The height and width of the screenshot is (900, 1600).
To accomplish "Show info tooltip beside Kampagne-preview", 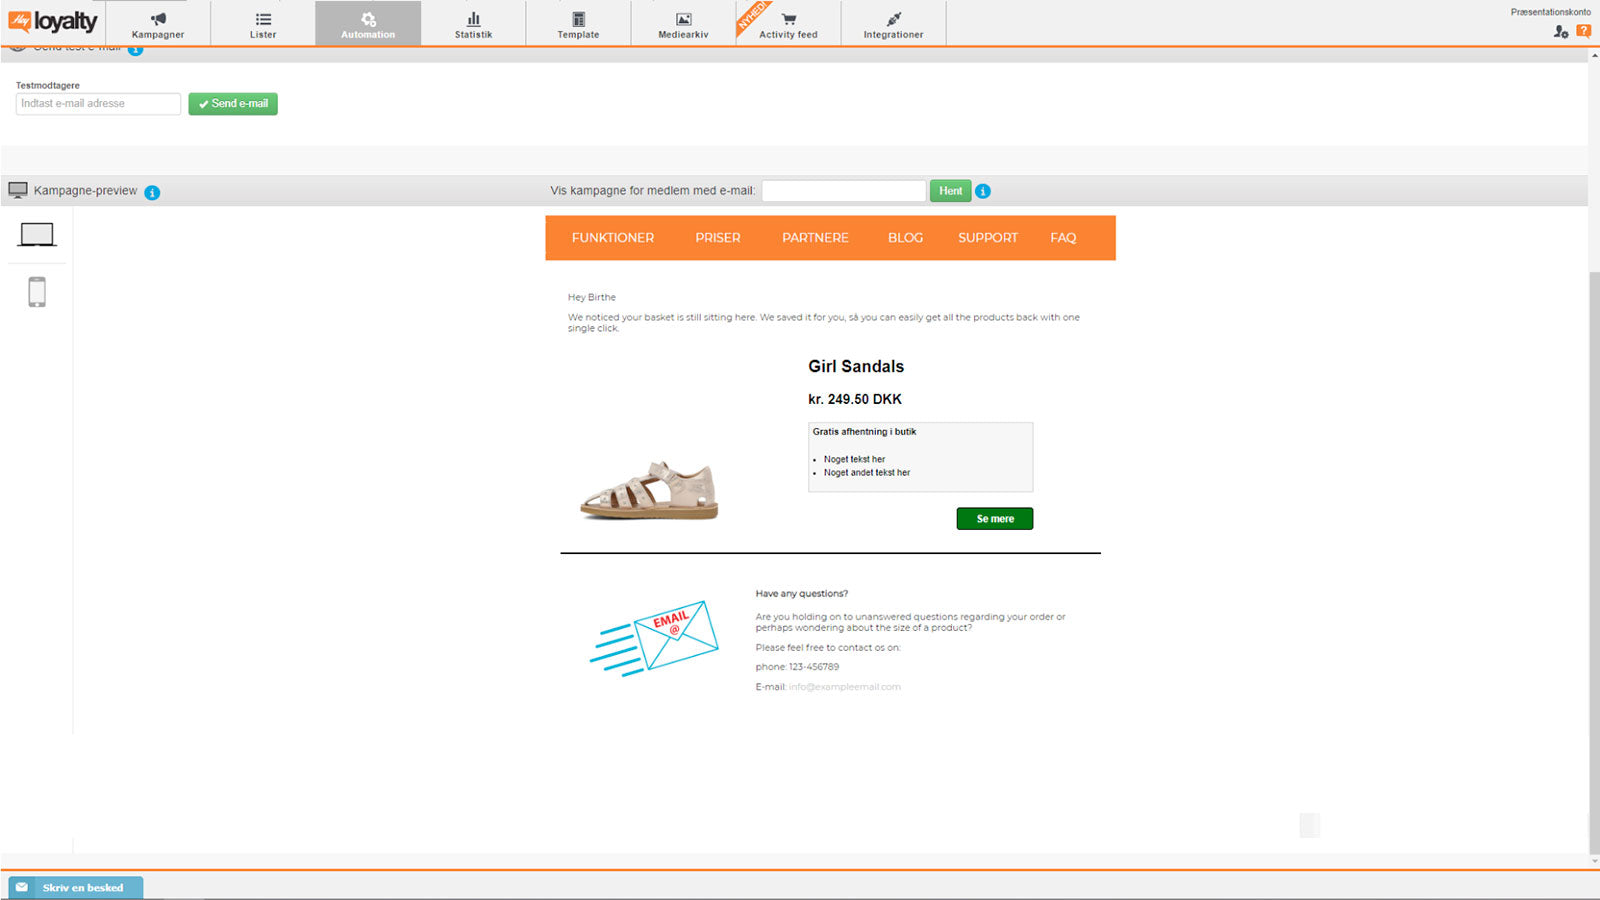I will 152,192.
